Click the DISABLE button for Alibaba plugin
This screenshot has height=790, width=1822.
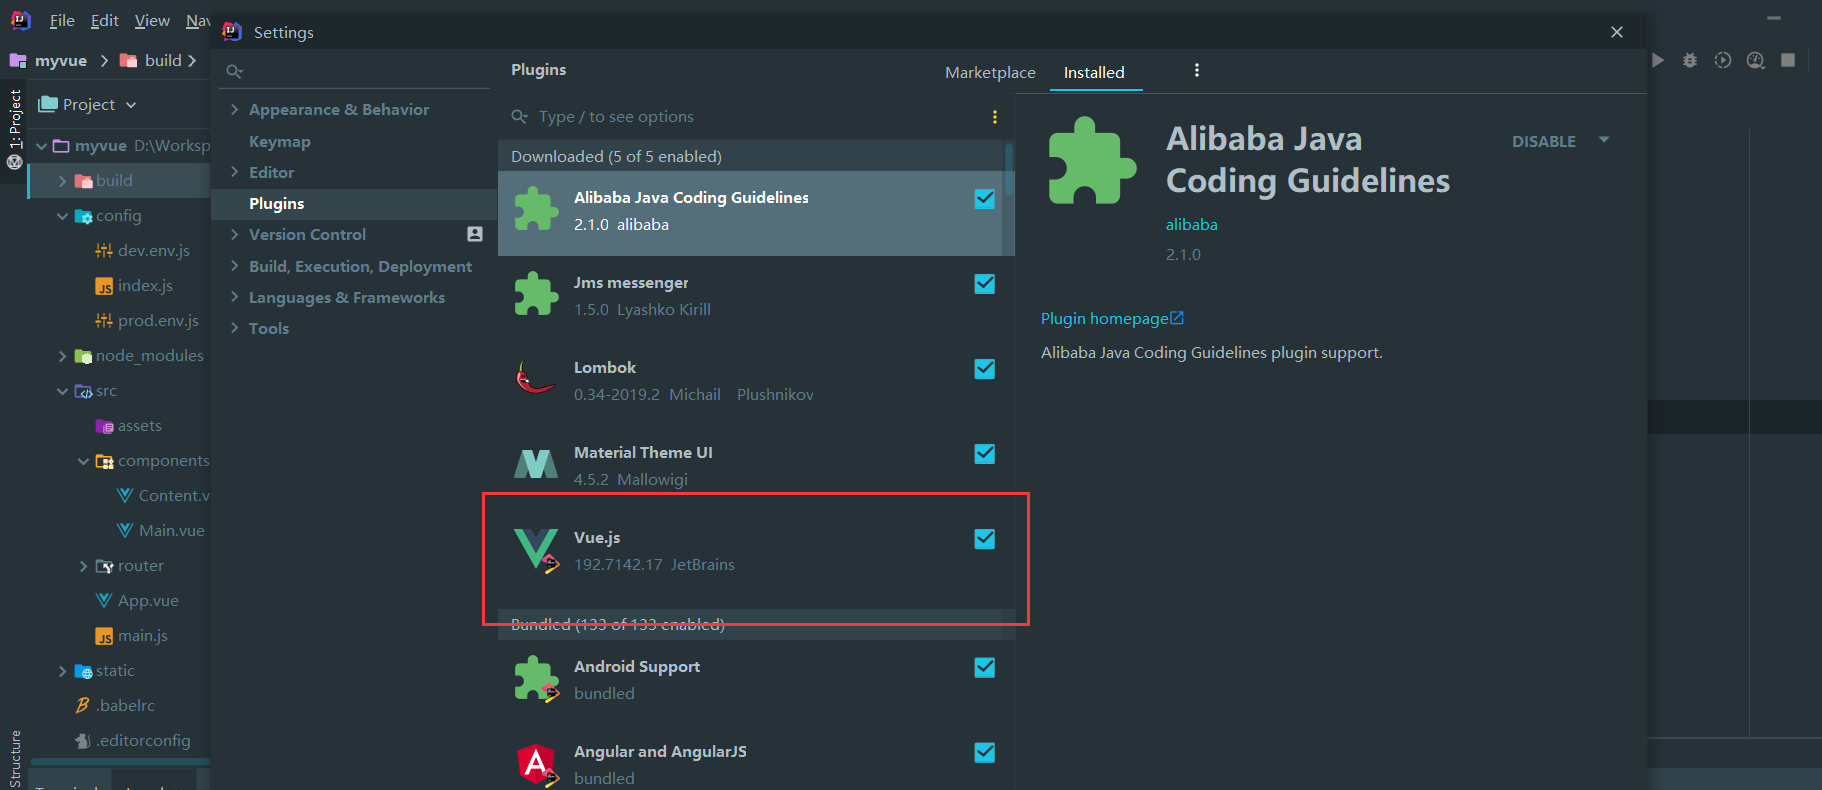(1543, 141)
